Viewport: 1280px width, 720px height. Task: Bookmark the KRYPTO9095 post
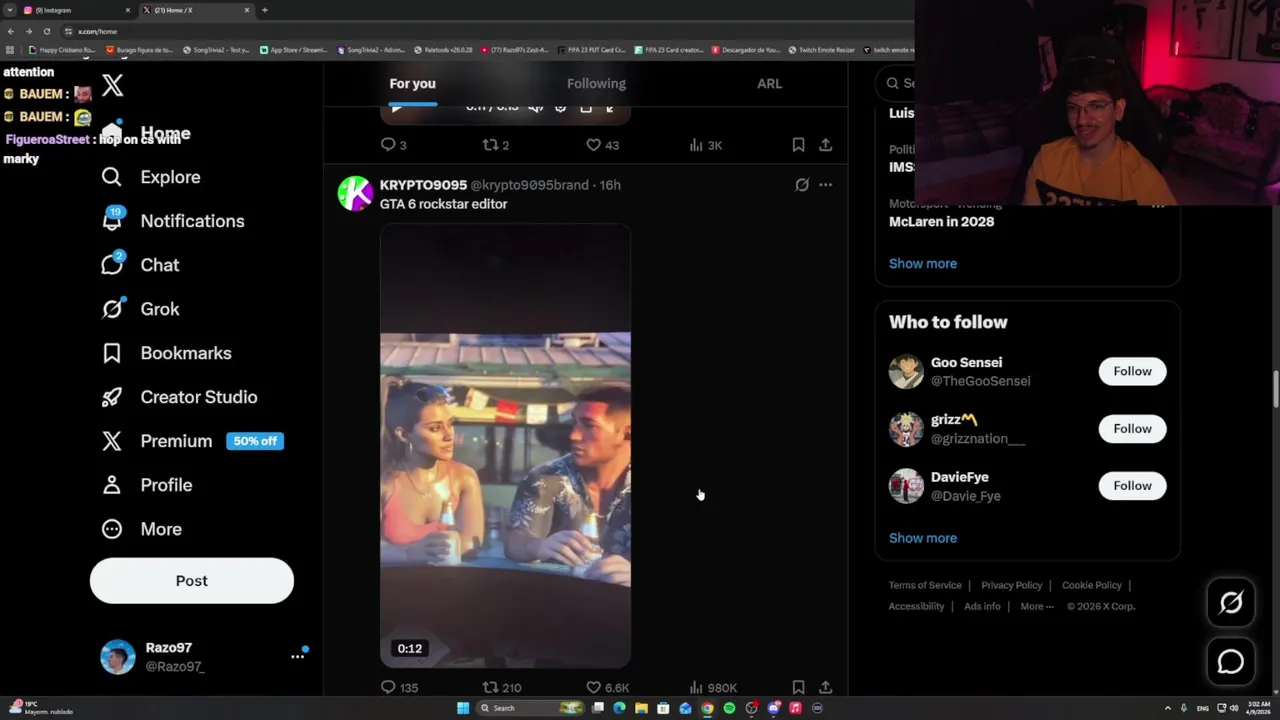pos(798,687)
